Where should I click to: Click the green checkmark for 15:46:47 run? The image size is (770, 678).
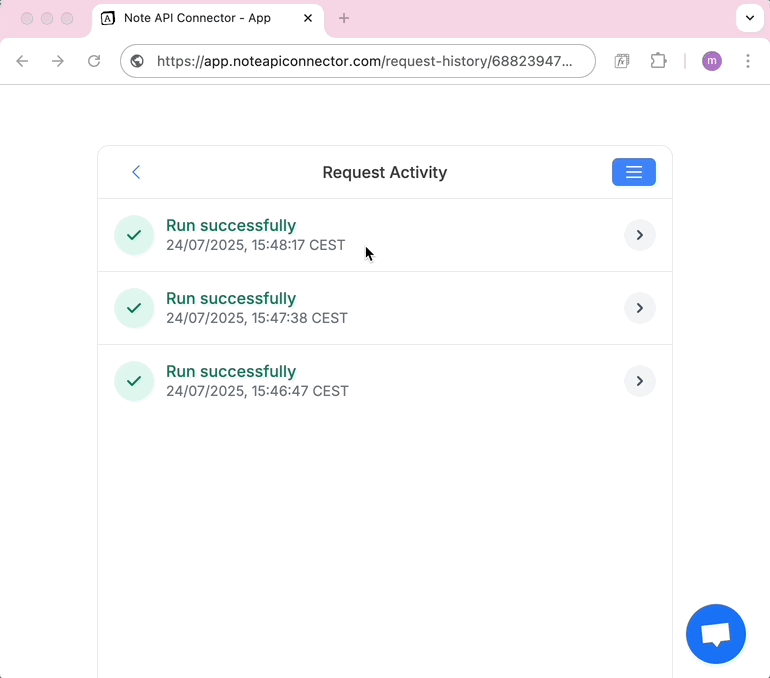134,381
